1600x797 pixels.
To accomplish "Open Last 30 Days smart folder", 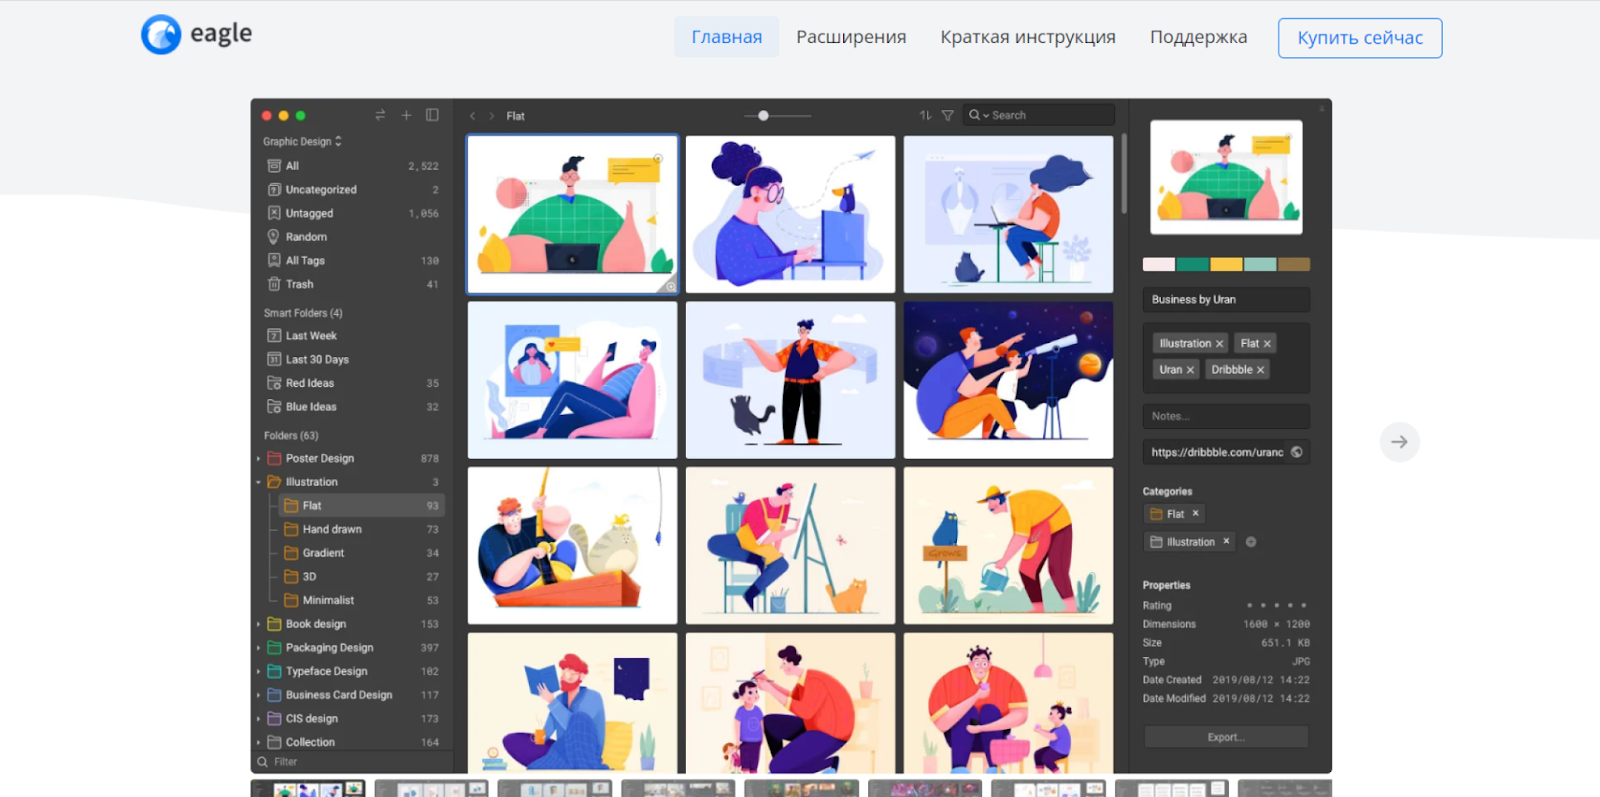I will (x=352, y=360).
